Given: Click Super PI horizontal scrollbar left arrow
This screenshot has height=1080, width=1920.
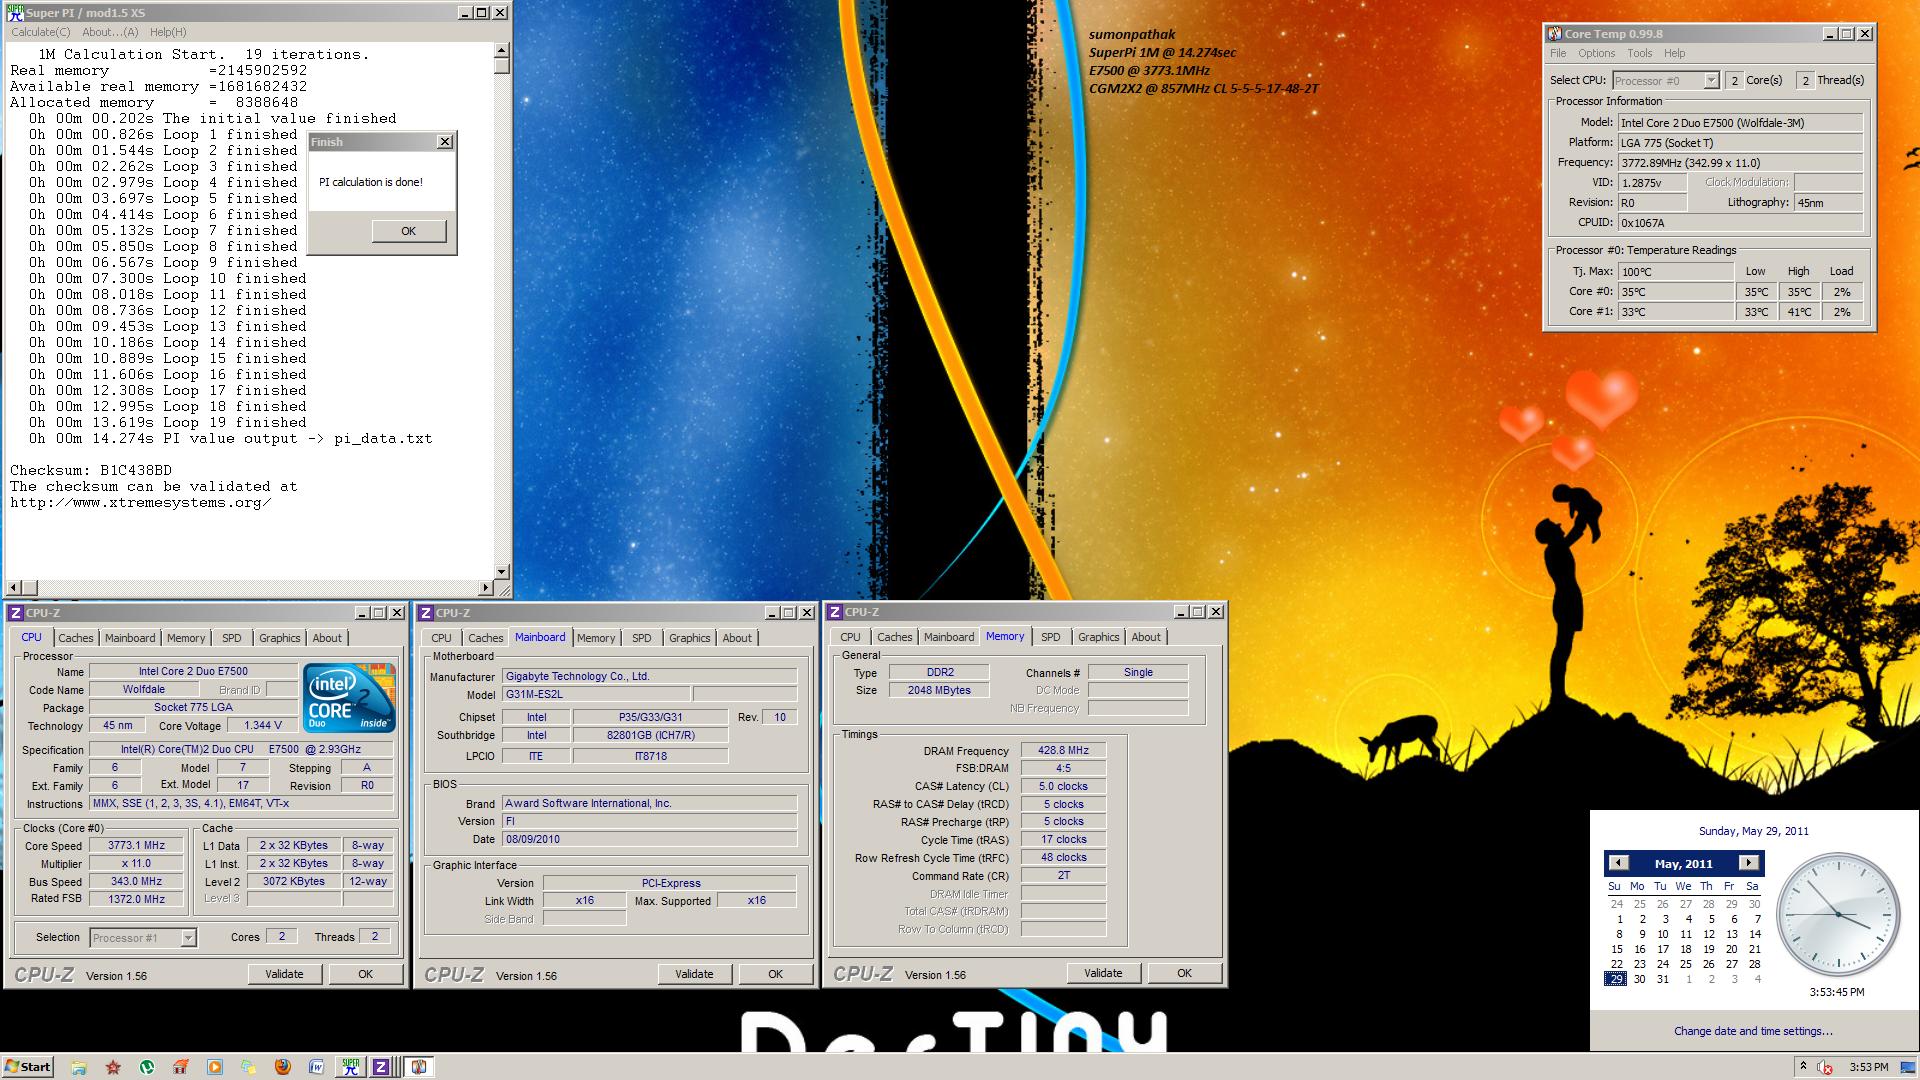Looking at the screenshot, I should click(13, 588).
